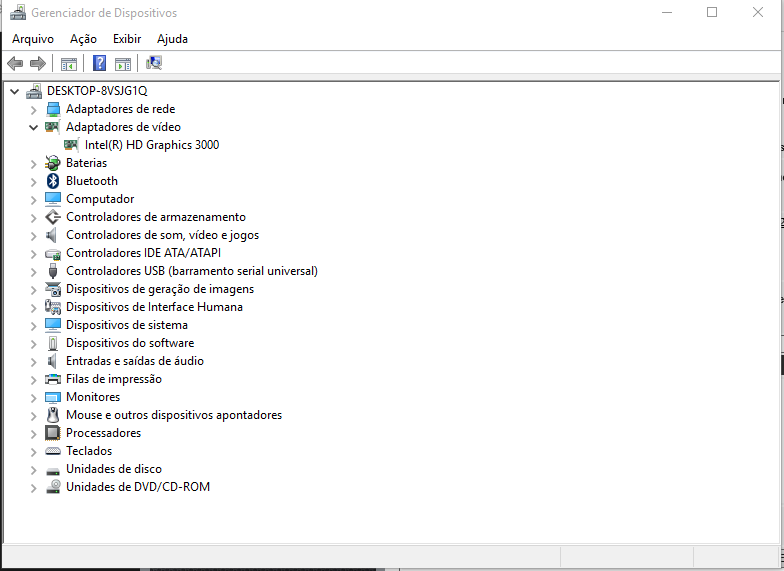Click the Unidades de DVD/CD-ROM disc icon
784x571 pixels.
pos(53,487)
